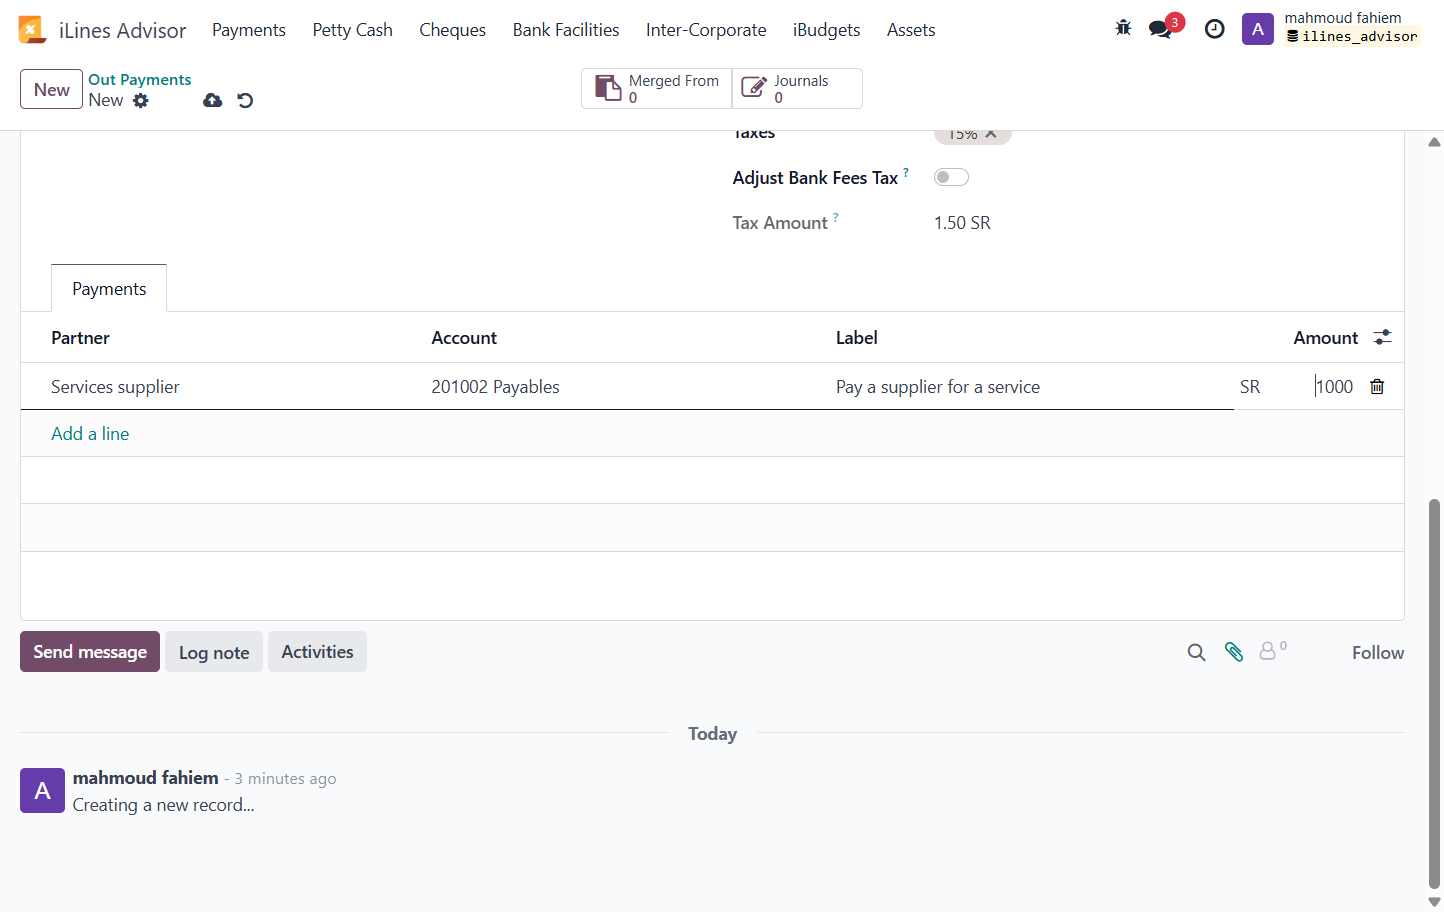The width and height of the screenshot is (1444, 912).
Task: Open the Activities button
Action: tap(317, 652)
